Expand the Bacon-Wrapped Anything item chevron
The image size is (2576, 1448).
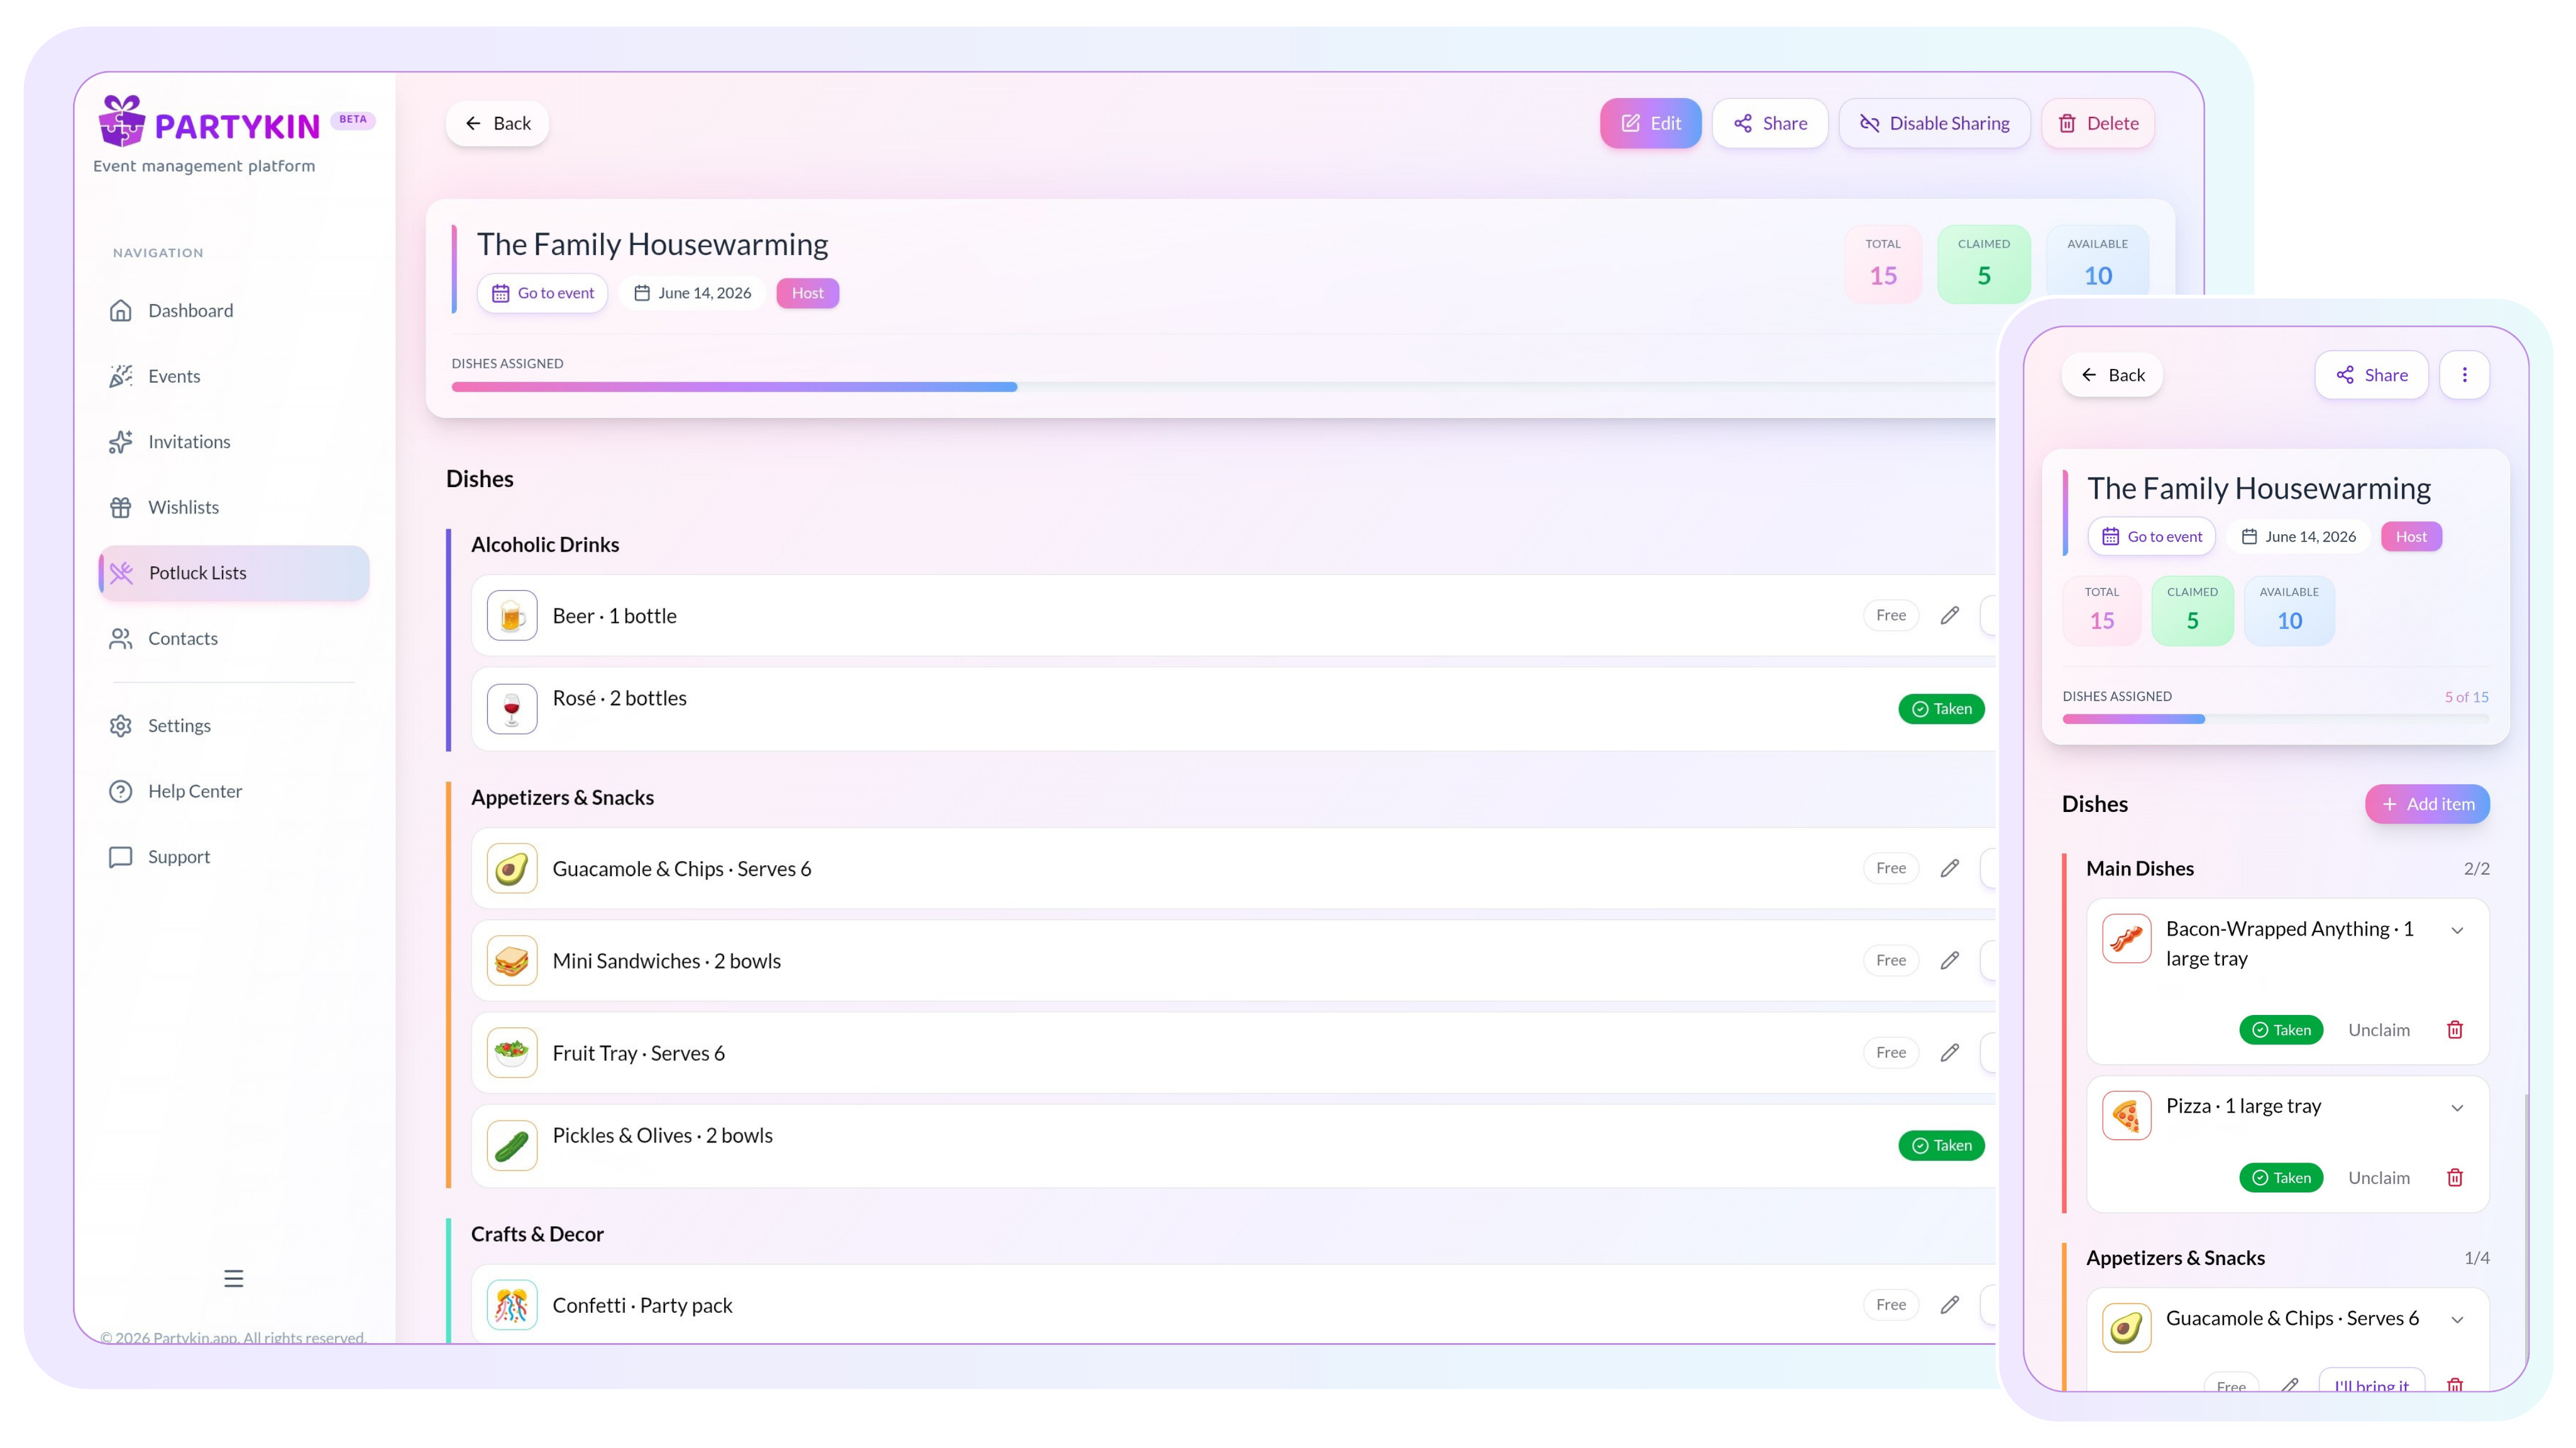2457,930
